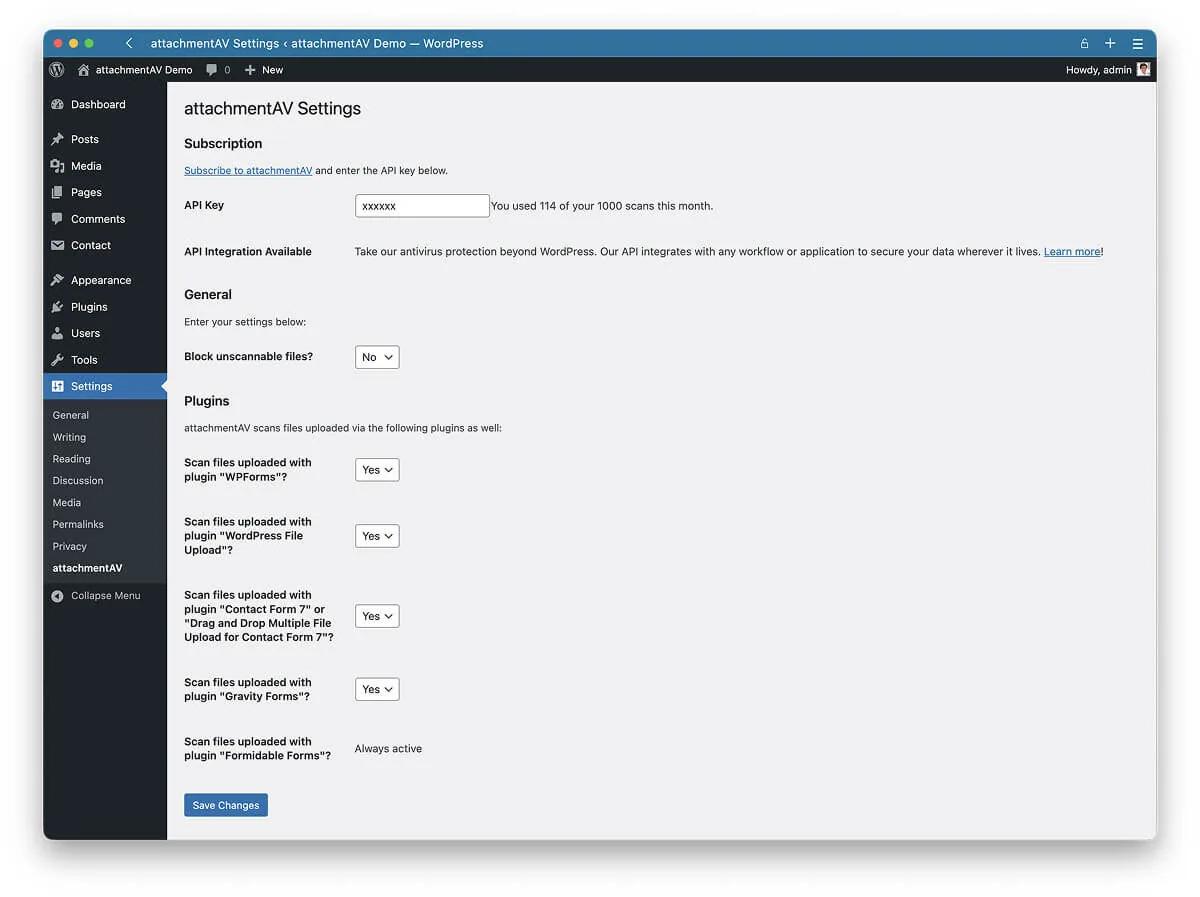The width and height of the screenshot is (1200, 897).
Task: Click the Dashboard gauge icon
Action: pos(58,104)
